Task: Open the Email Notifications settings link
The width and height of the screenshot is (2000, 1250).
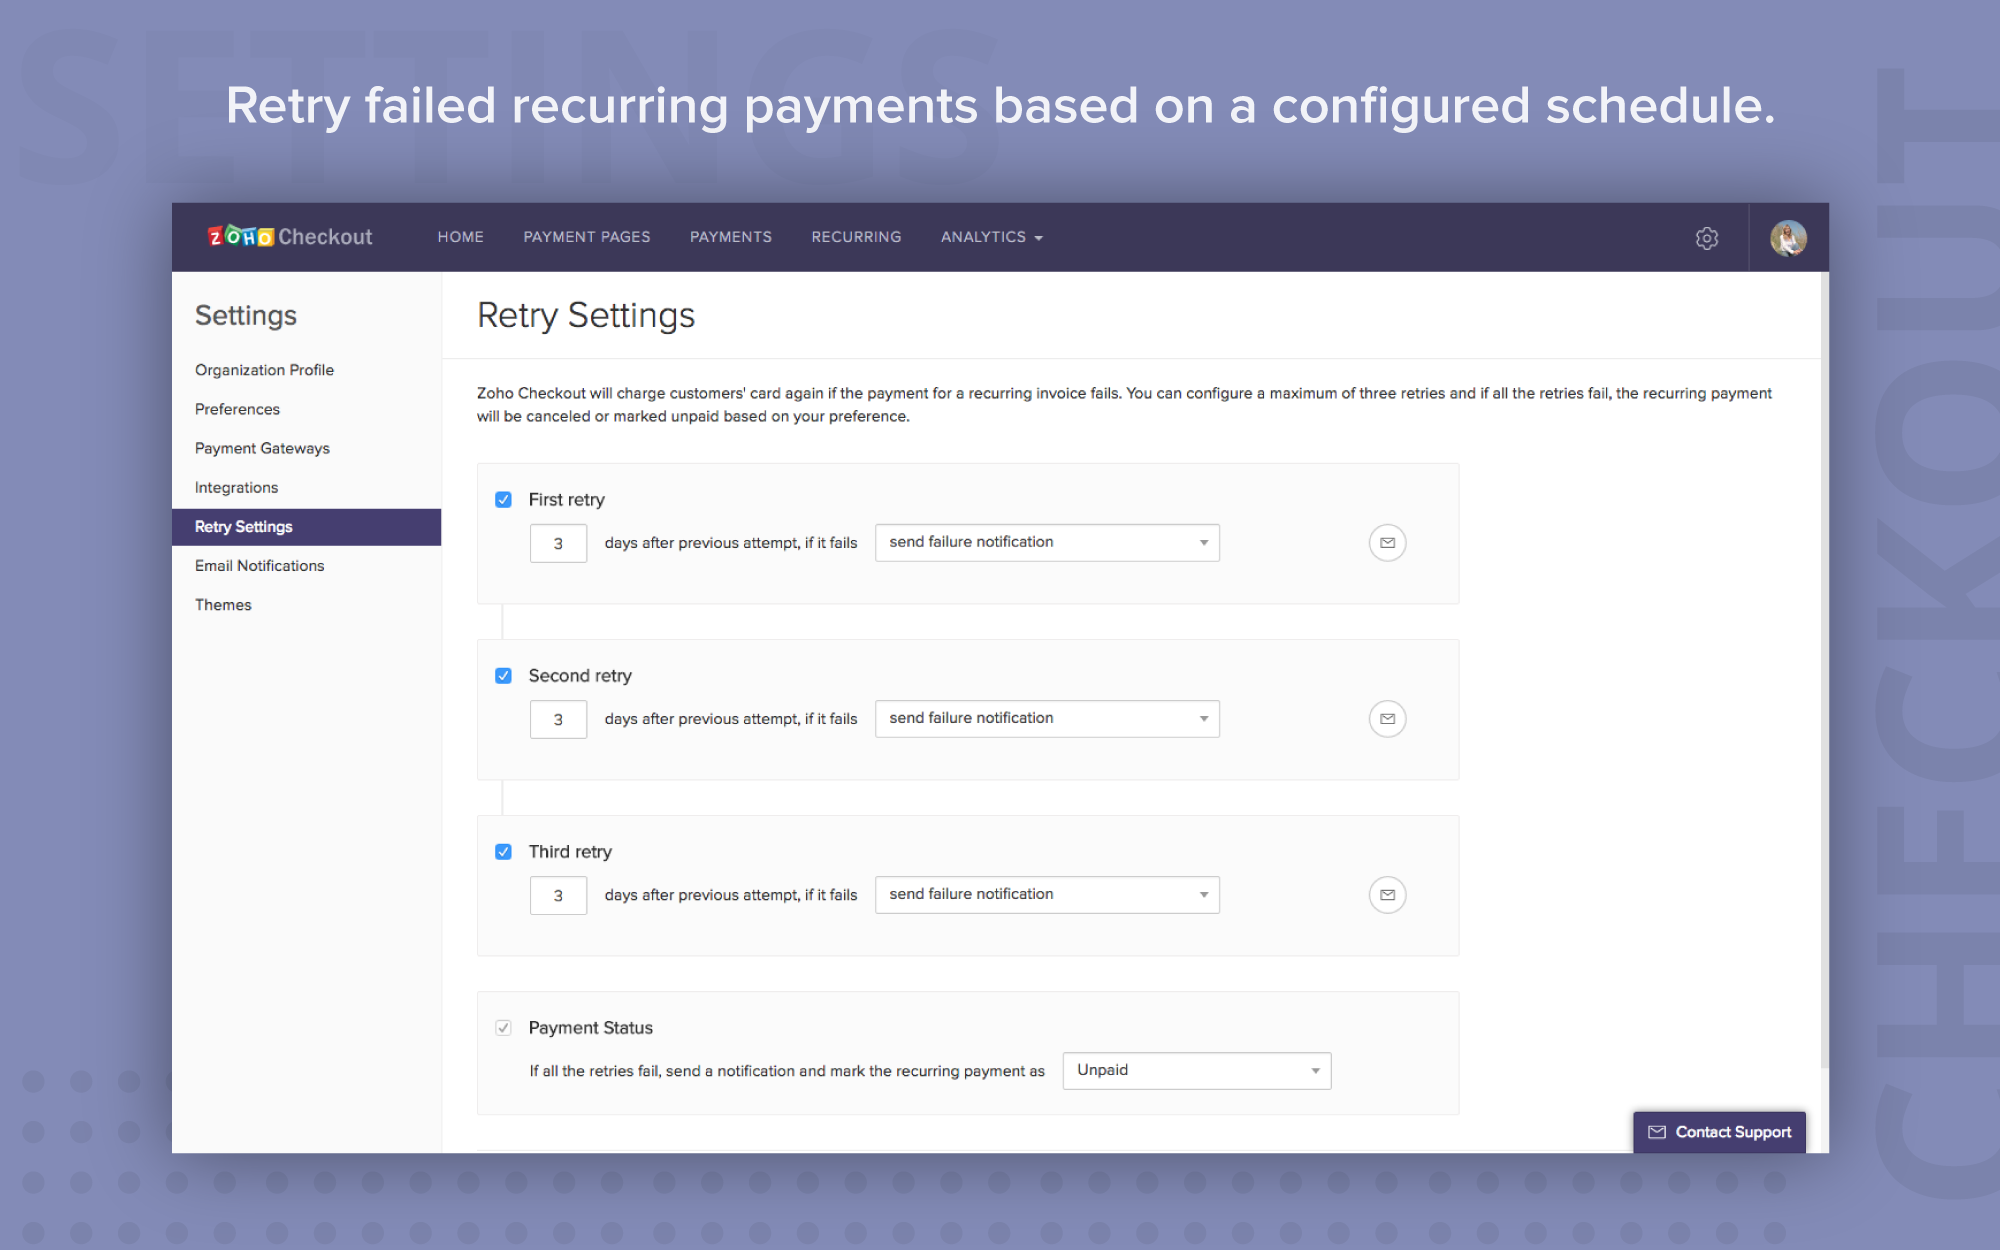Action: (x=259, y=566)
